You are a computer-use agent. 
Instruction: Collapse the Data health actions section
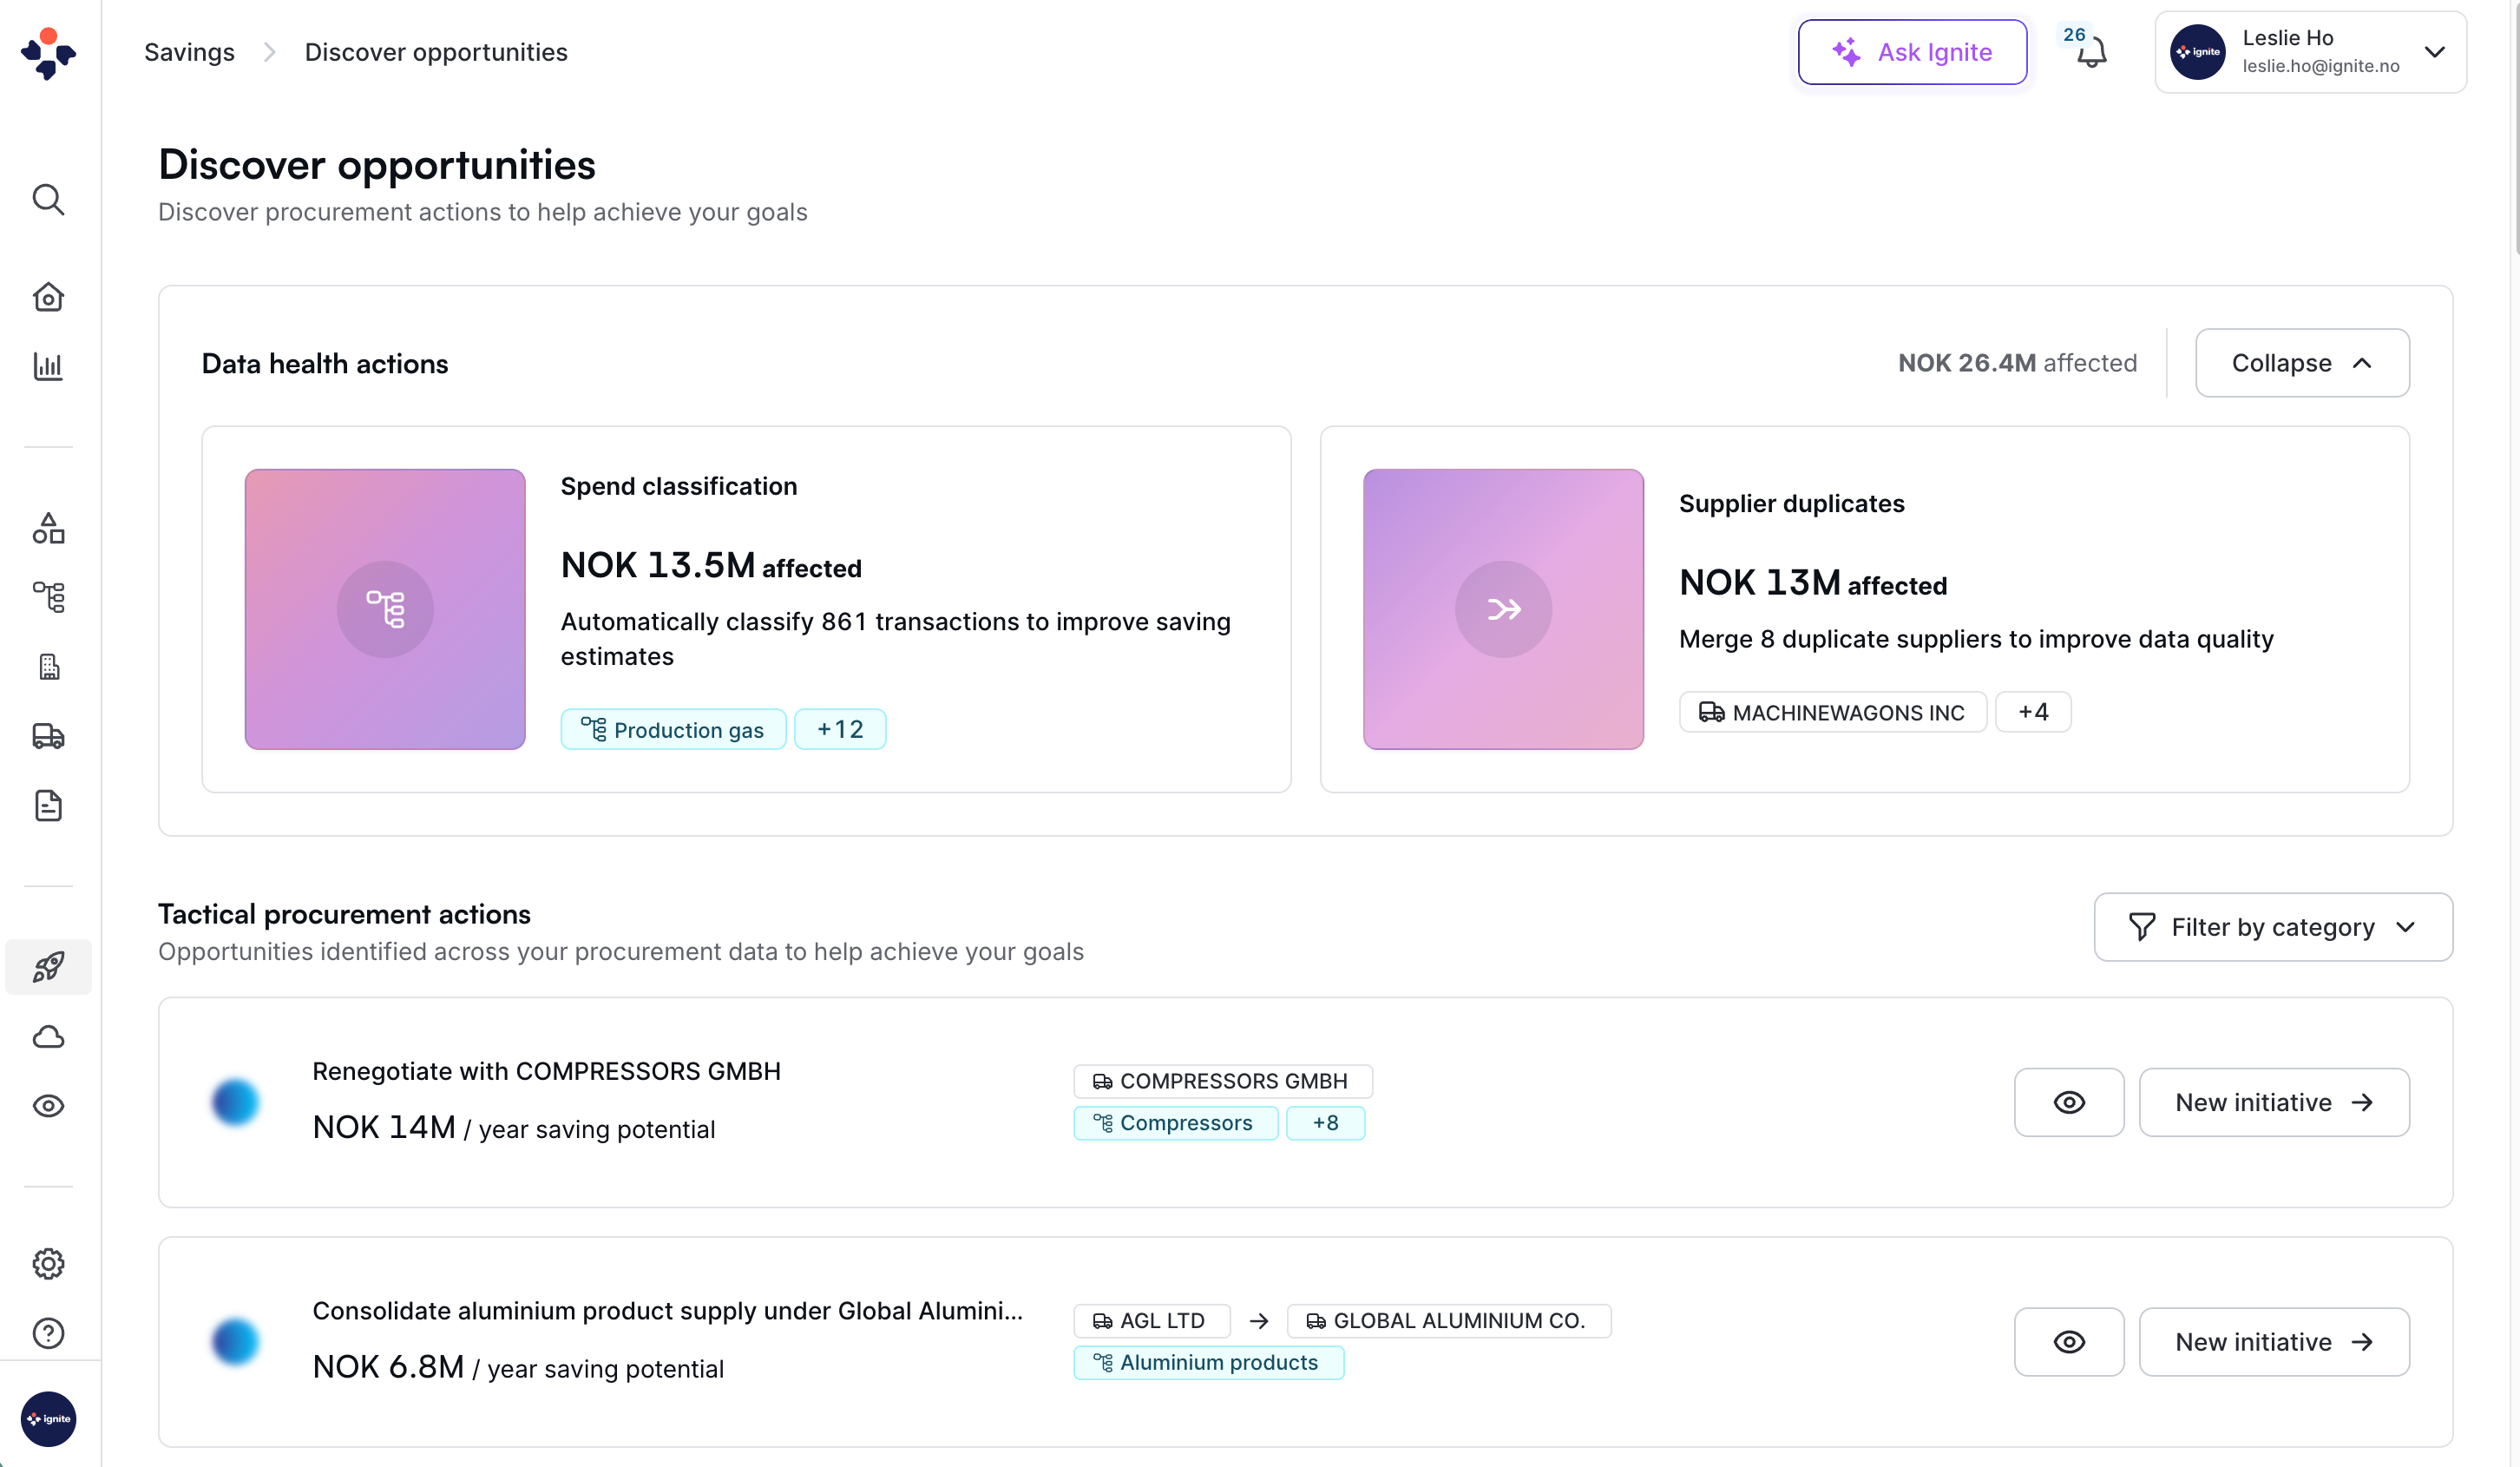[x=2301, y=363]
